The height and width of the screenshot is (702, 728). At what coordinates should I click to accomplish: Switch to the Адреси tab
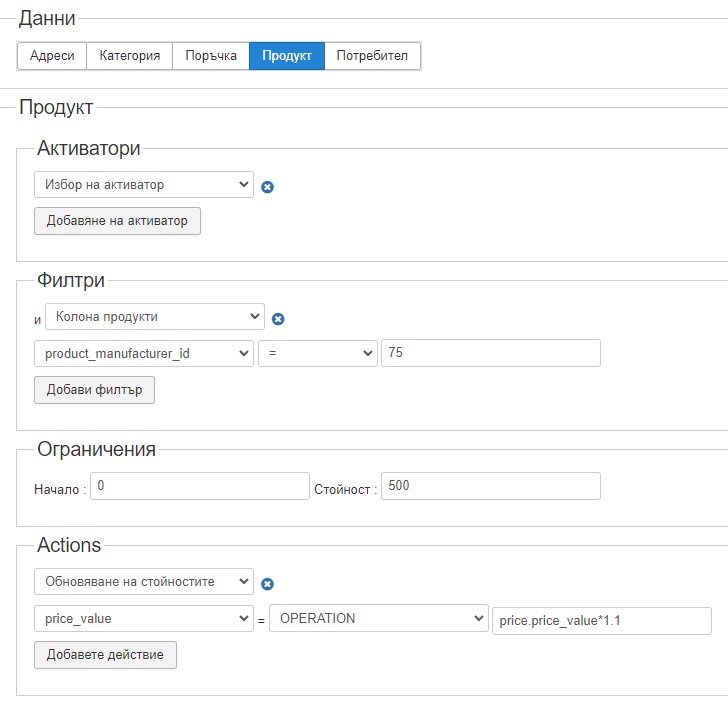click(52, 56)
